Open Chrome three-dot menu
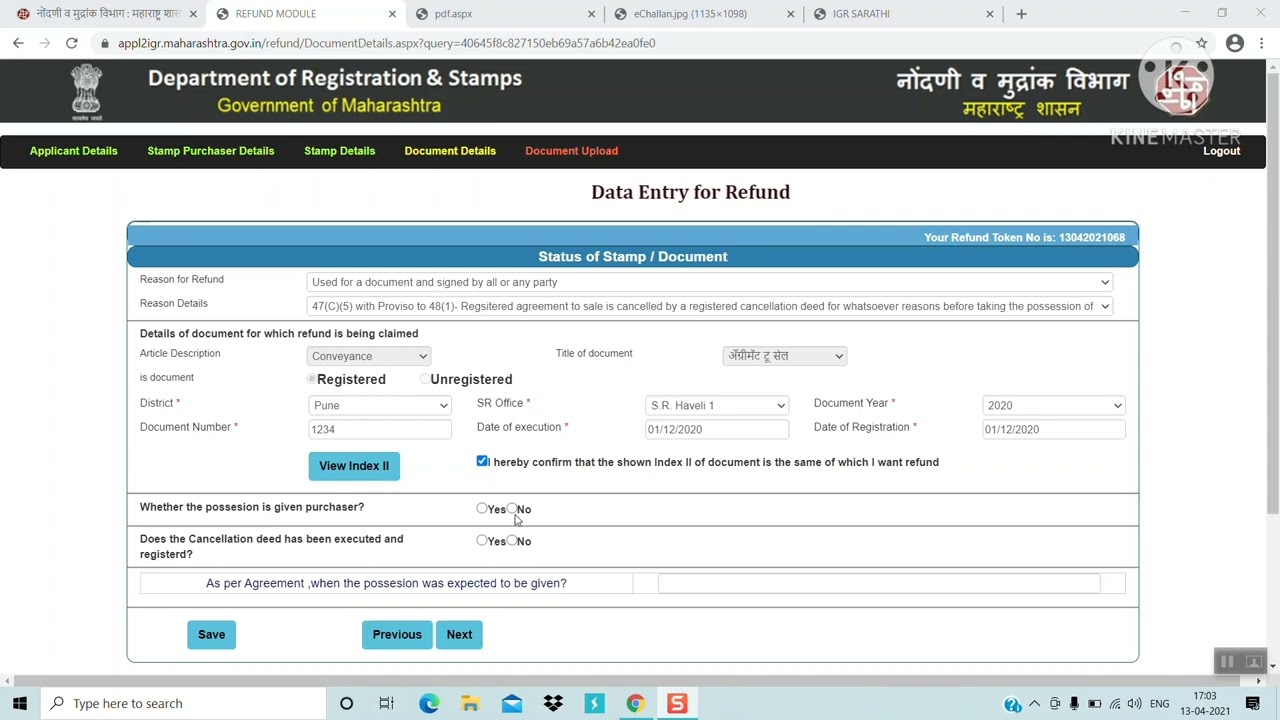 (1262, 43)
